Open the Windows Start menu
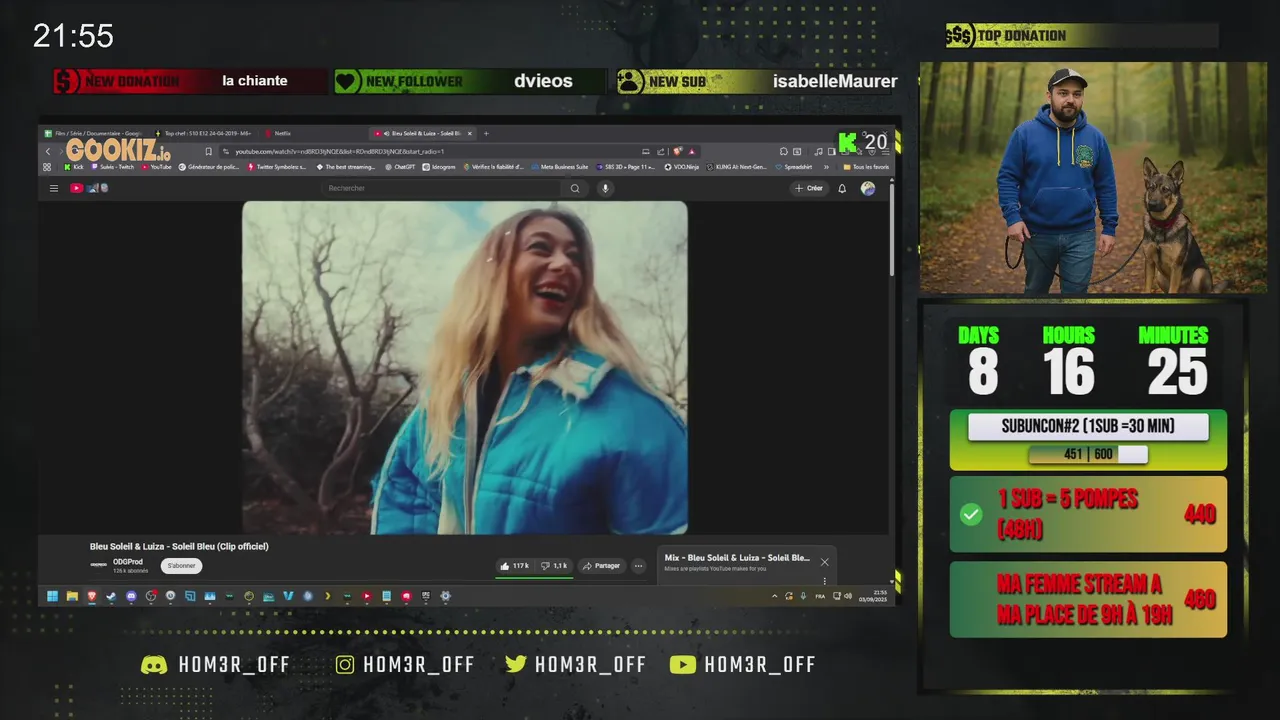This screenshot has width=1280, height=720. click(53, 596)
